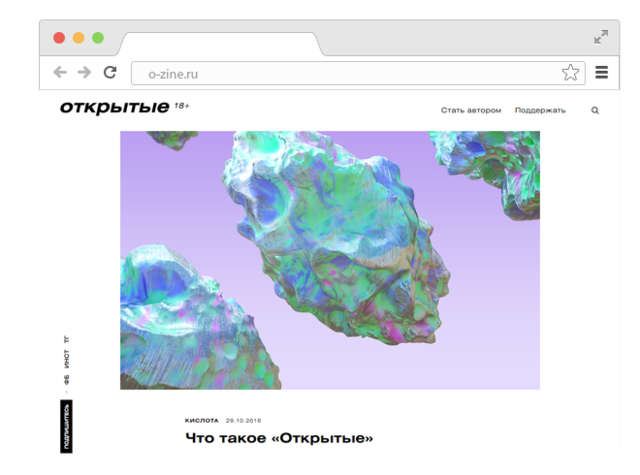Open the Стать автором menu link
Screen dimensions: 640x475
pyautogui.click(x=471, y=111)
